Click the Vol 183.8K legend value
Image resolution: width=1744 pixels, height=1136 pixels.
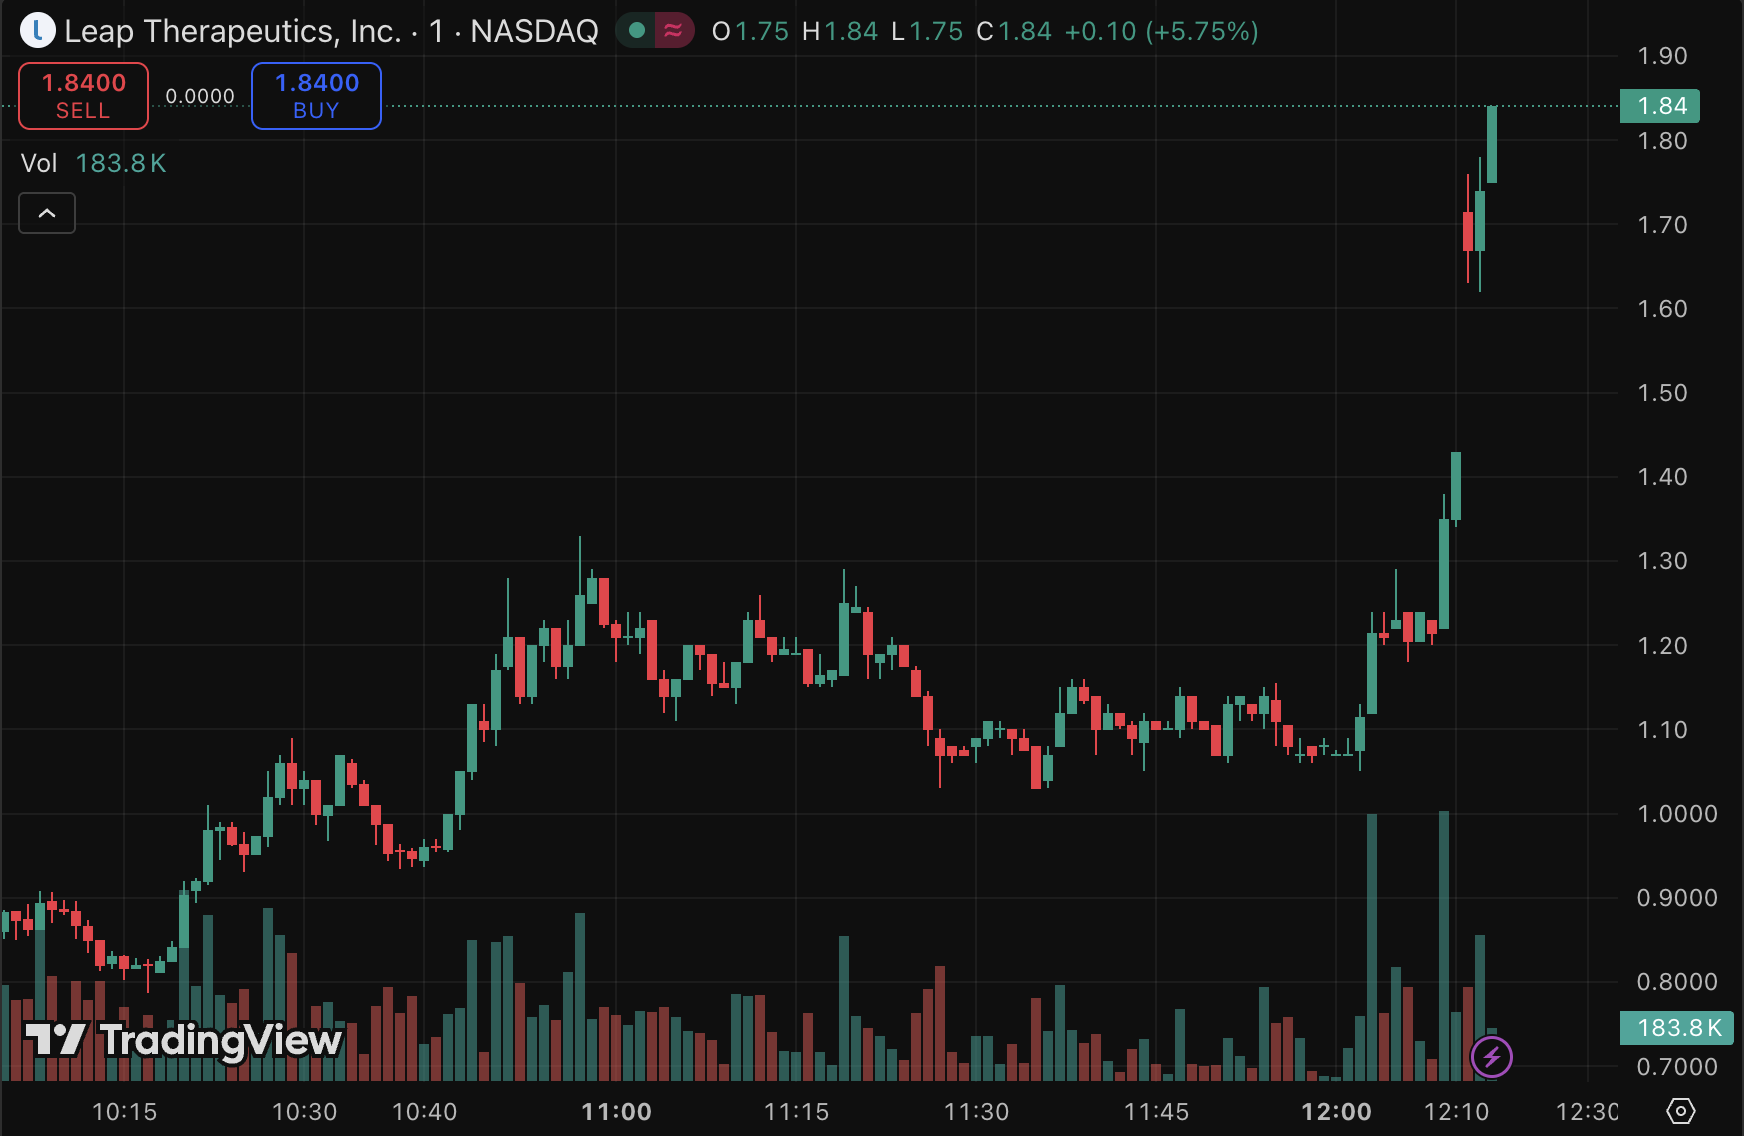click(120, 162)
